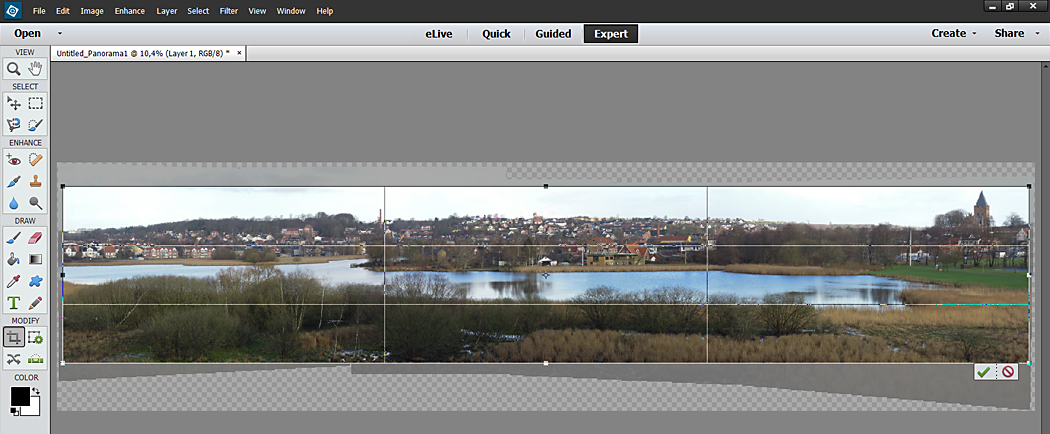Select the Paint Bucket tool
The image size is (1050, 434).
pyautogui.click(x=13, y=259)
